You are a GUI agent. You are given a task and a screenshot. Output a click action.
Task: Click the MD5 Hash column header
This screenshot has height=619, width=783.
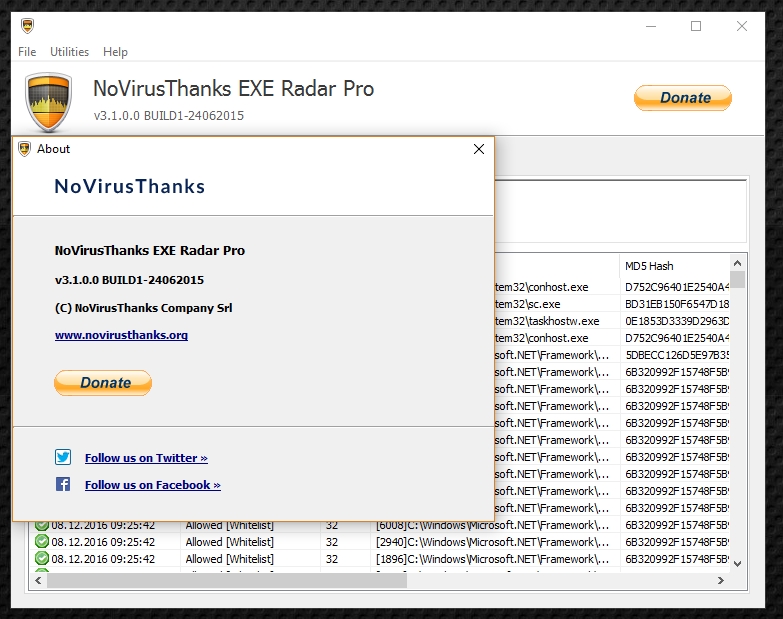click(675, 266)
